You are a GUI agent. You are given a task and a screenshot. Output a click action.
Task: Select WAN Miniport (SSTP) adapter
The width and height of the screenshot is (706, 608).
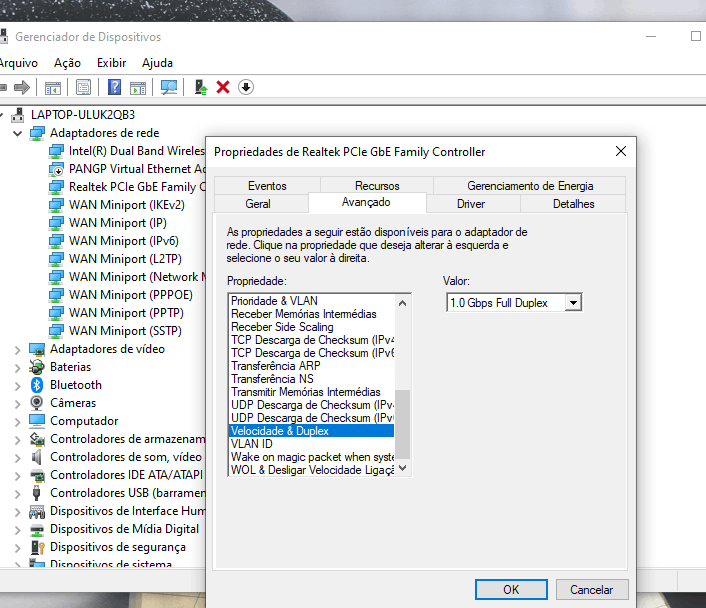tap(125, 331)
